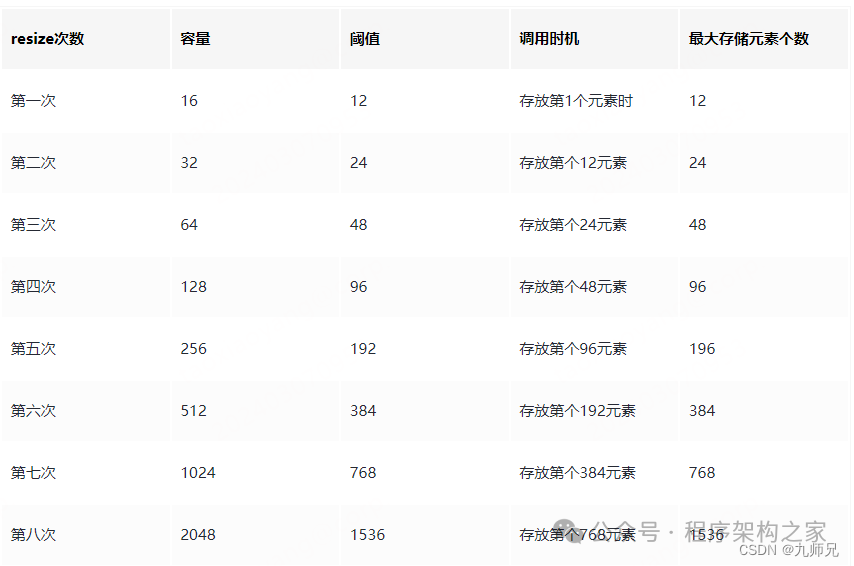
Task: Select the '第七次' row label
Action: [33, 473]
